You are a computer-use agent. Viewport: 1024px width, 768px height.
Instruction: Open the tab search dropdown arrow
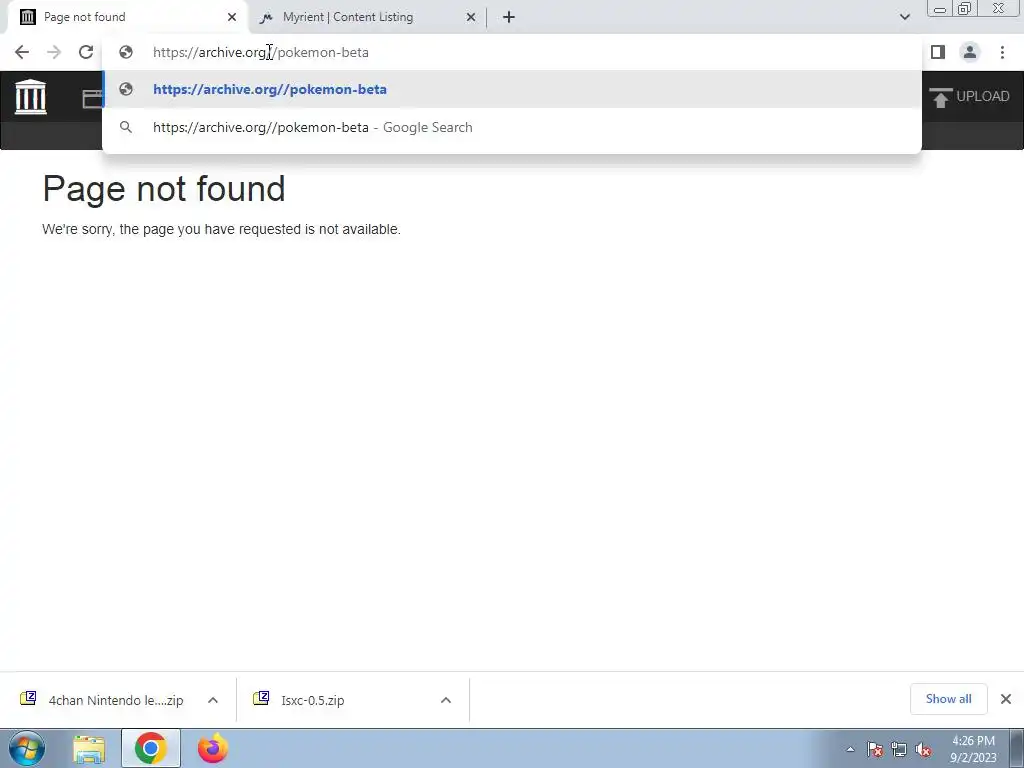[x=904, y=17]
